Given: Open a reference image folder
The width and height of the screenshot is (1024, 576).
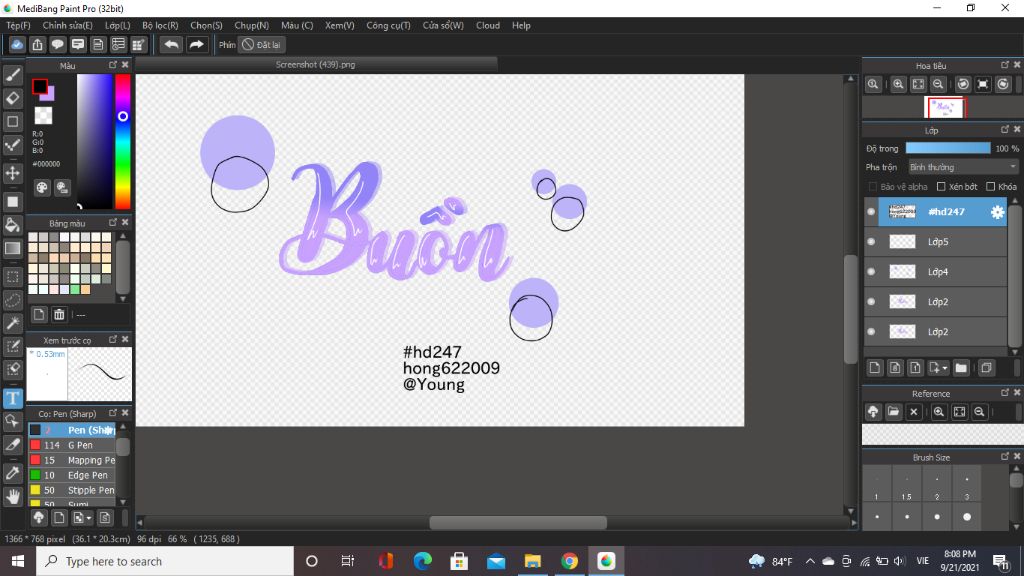Looking at the screenshot, I should [x=893, y=412].
